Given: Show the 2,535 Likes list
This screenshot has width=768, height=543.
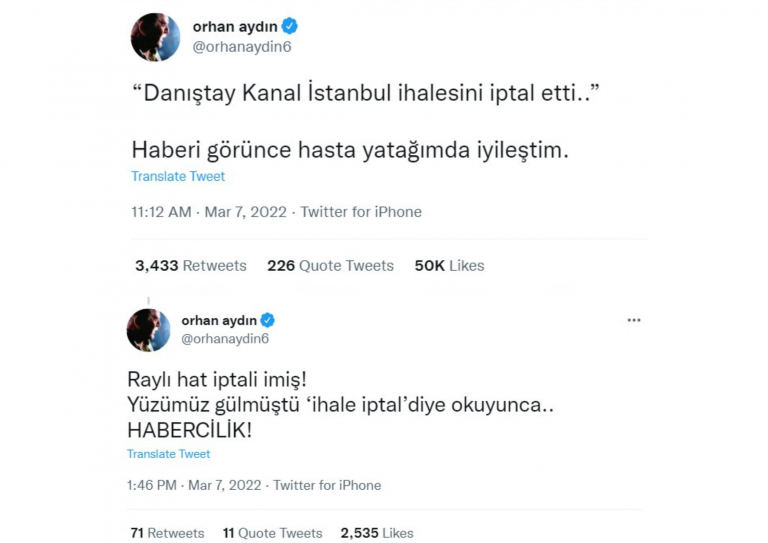Looking at the screenshot, I should (377, 533).
